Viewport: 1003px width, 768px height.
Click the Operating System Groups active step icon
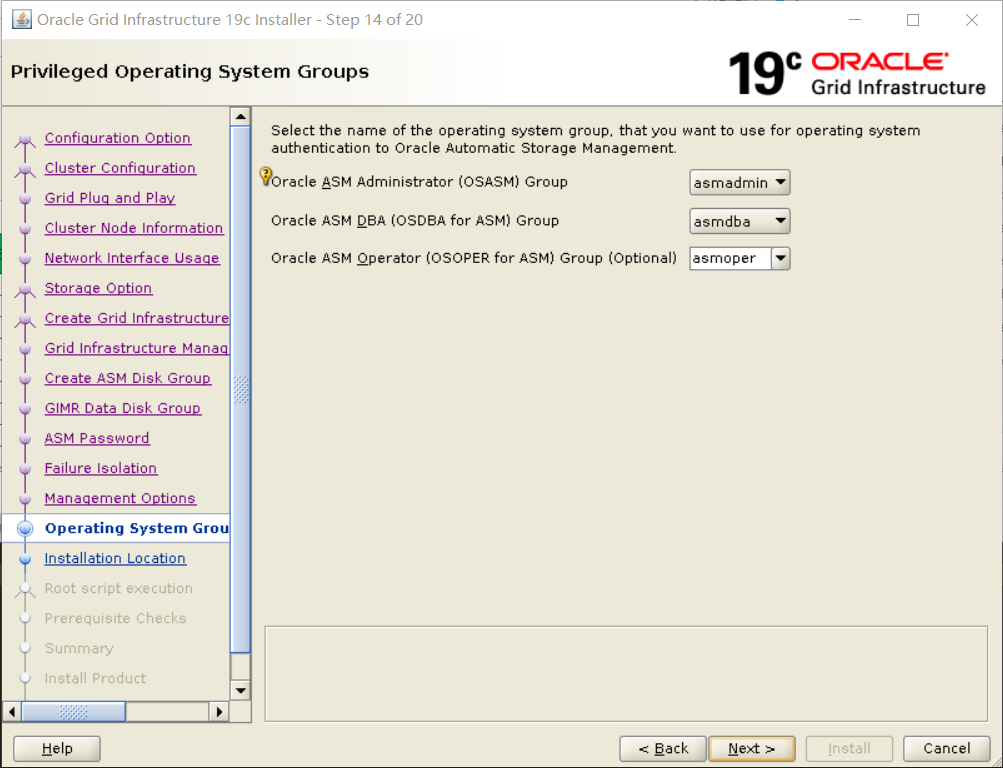point(25,529)
